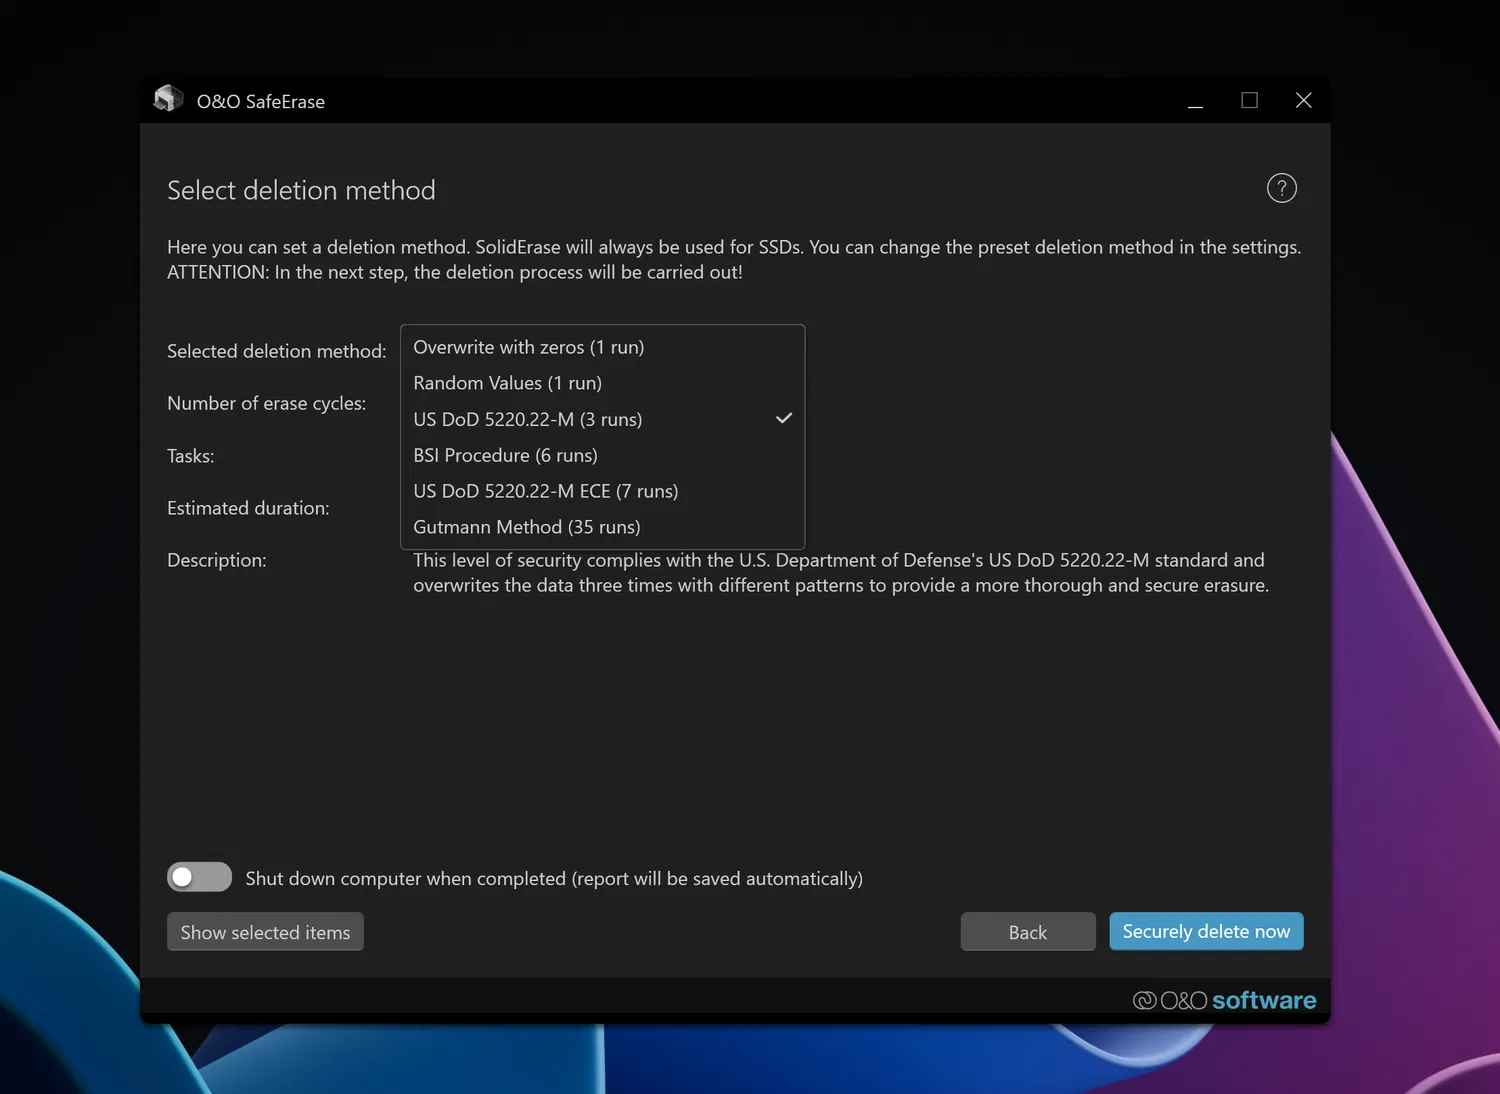Choose Overwrite with zeros (1 run)
1500x1094 pixels.
coord(603,347)
